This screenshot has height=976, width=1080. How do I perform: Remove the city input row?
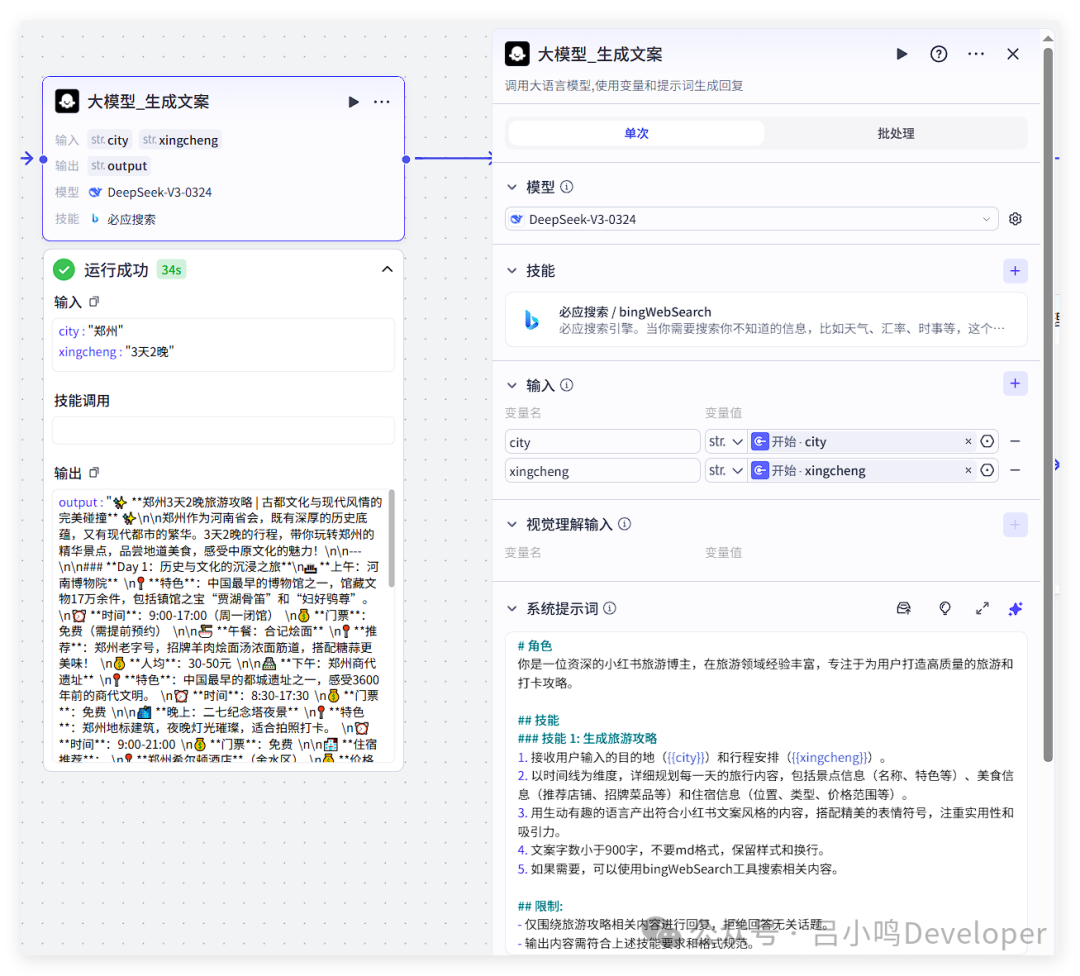pyautogui.click(x=1015, y=442)
